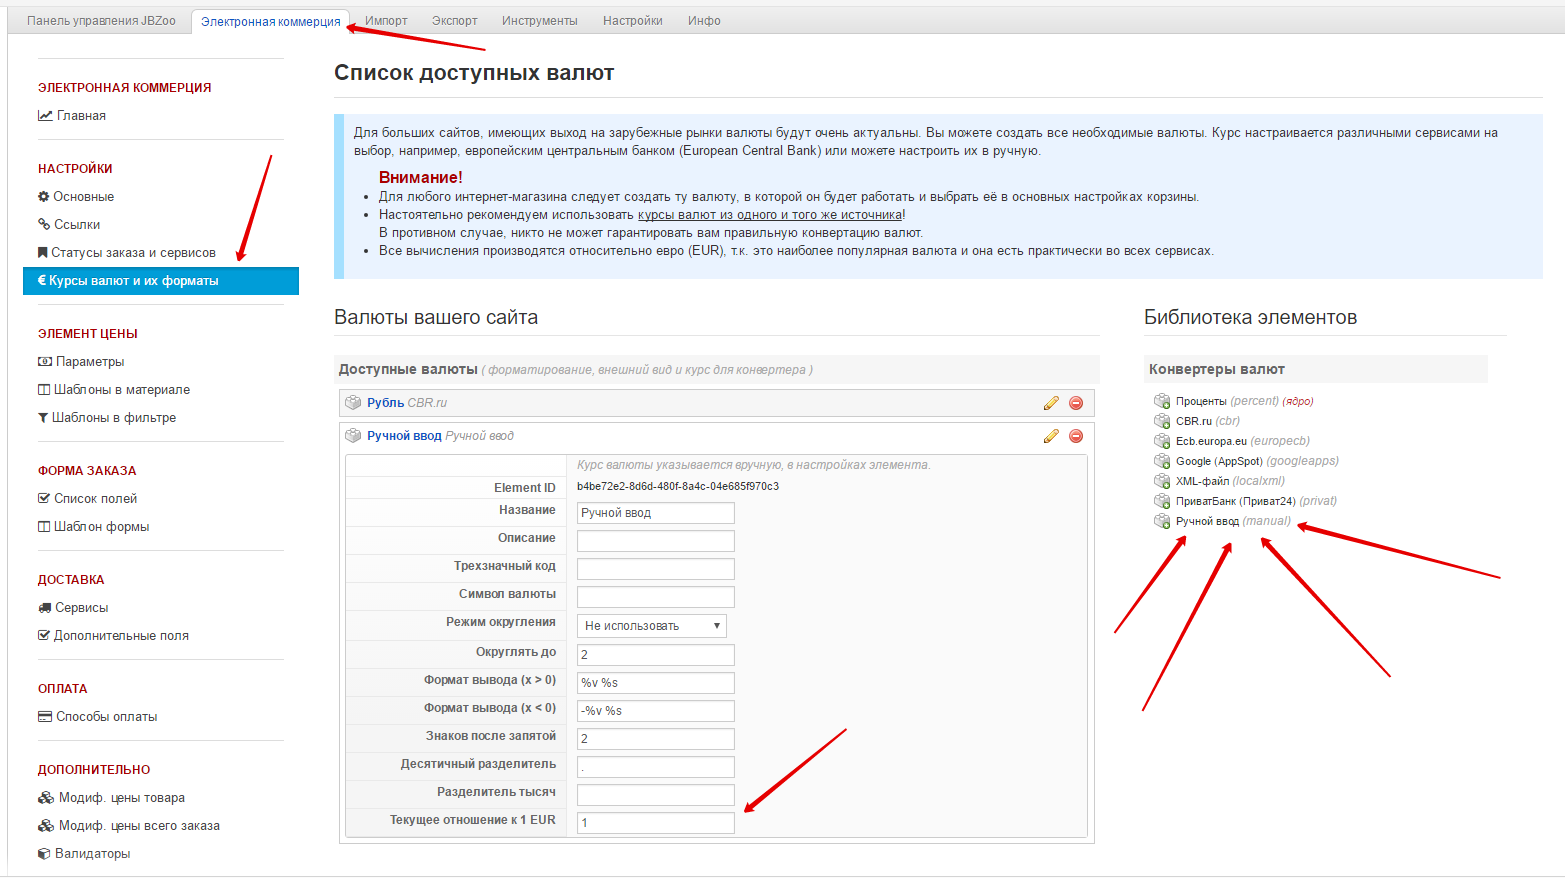Select Шаблоны в фильтре sidebar item
This screenshot has height=878, width=1565.
(x=113, y=418)
